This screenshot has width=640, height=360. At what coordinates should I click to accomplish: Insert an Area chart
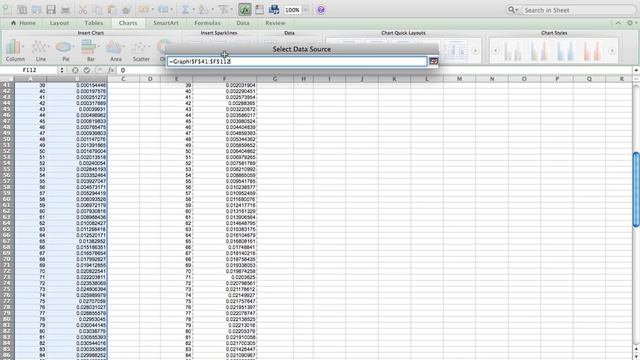[116, 50]
